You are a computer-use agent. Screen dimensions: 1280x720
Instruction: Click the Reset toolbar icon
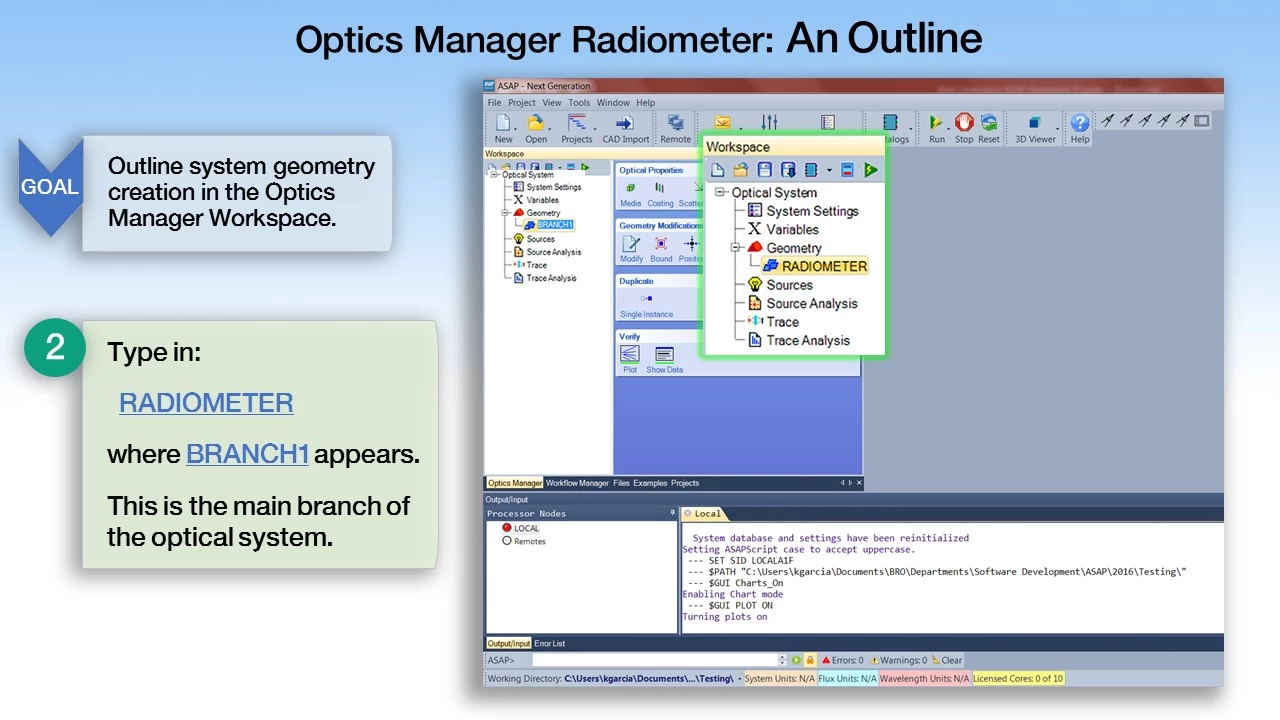pyautogui.click(x=989, y=124)
